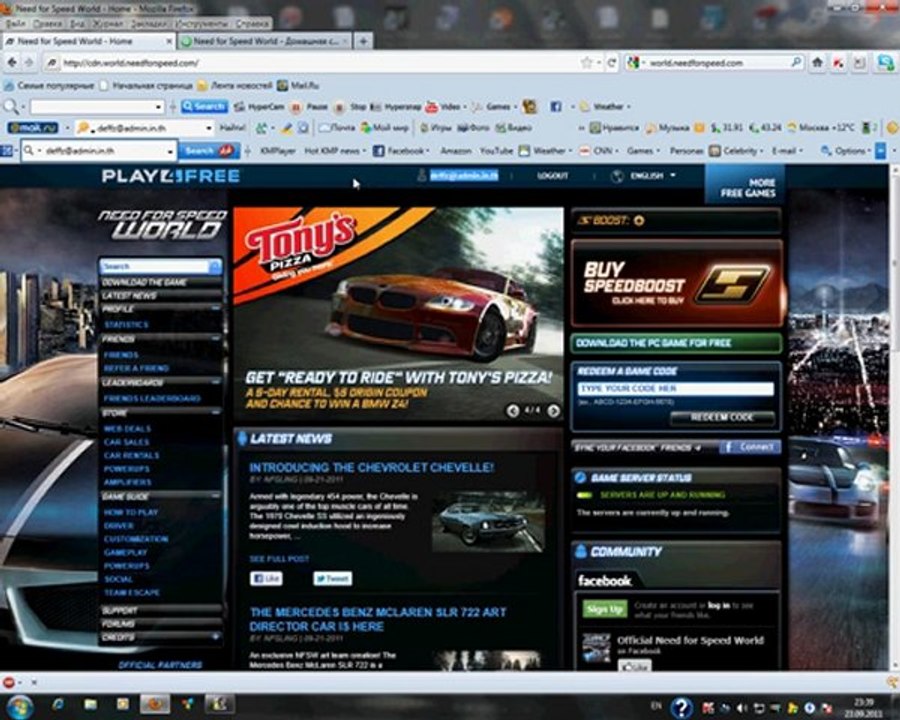This screenshot has height=720, width=900.
Task: Click the Logout link
Action: (x=553, y=176)
